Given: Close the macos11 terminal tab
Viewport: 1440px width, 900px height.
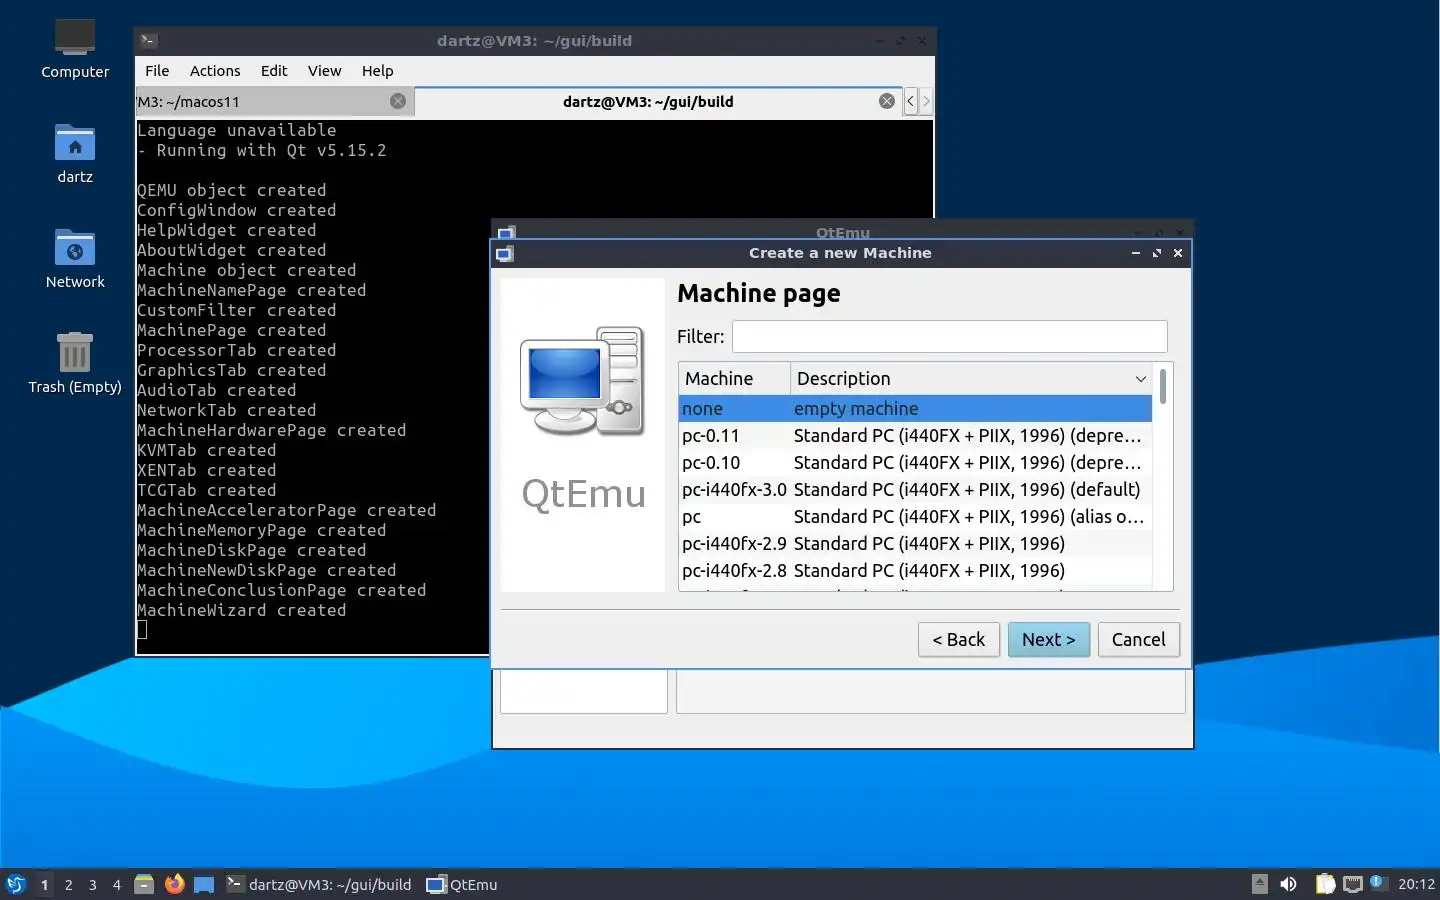Looking at the screenshot, I should (398, 101).
